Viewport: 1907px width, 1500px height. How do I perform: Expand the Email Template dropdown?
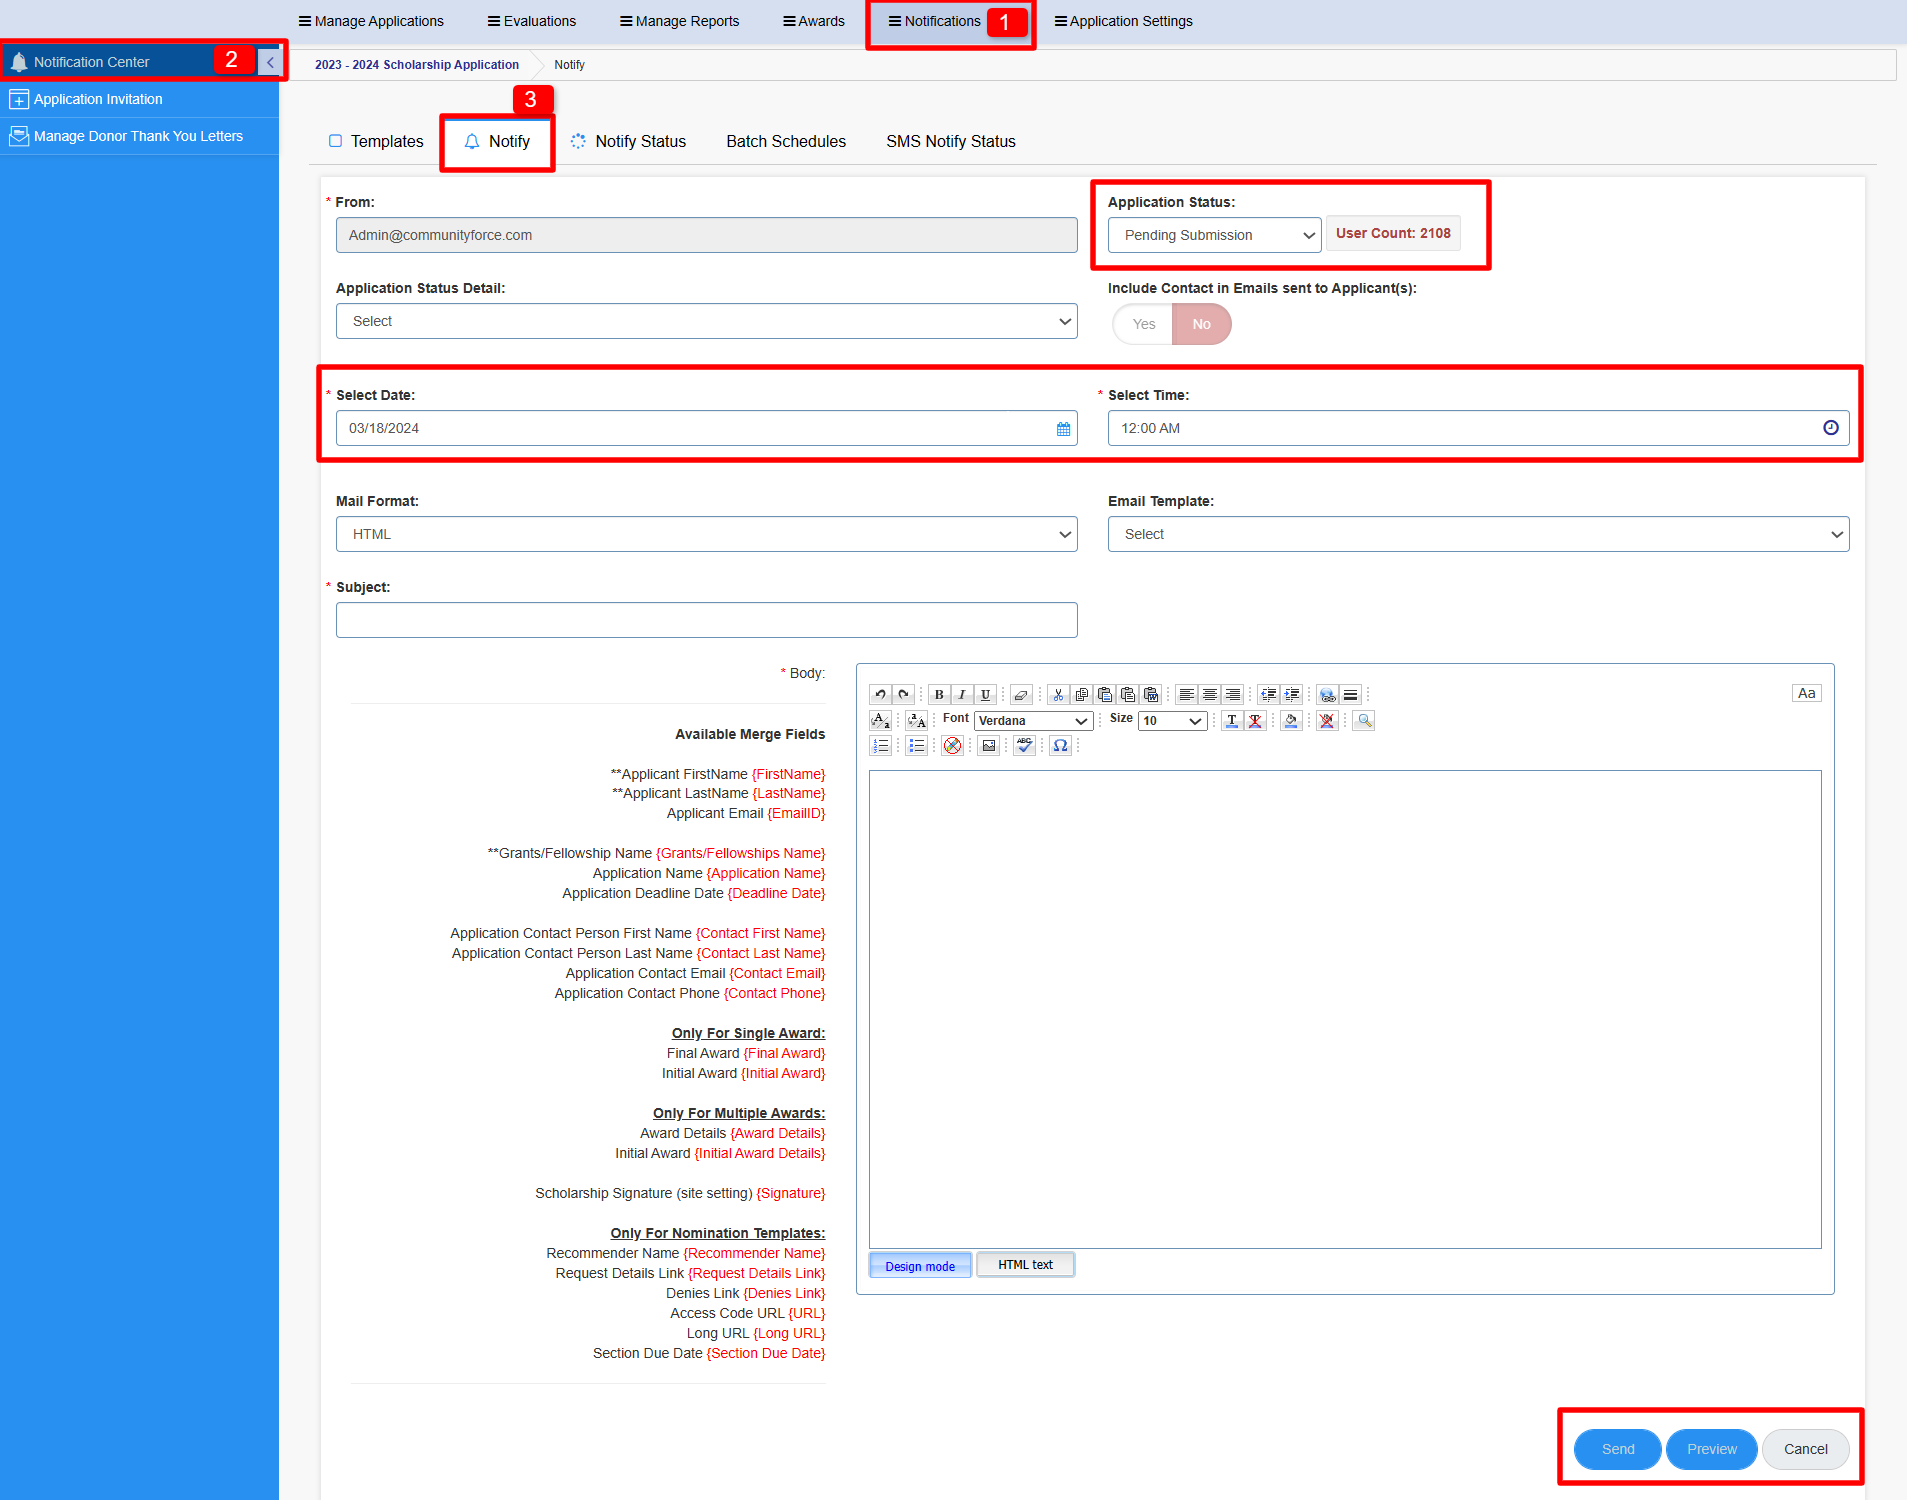click(1477, 534)
